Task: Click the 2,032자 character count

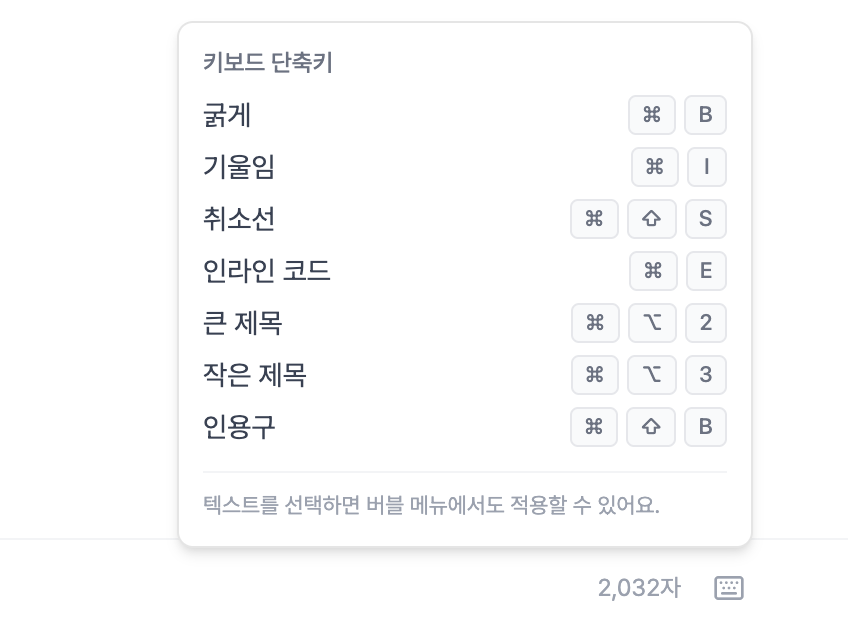Action: 639,588
